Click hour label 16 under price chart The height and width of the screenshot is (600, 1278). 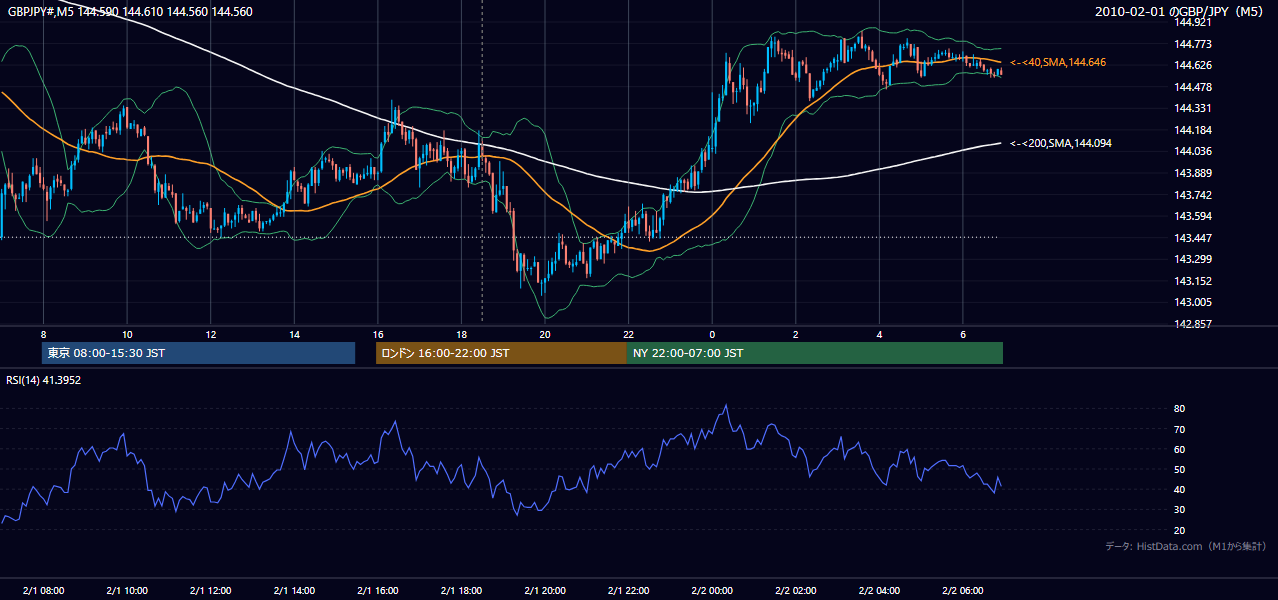click(377, 334)
